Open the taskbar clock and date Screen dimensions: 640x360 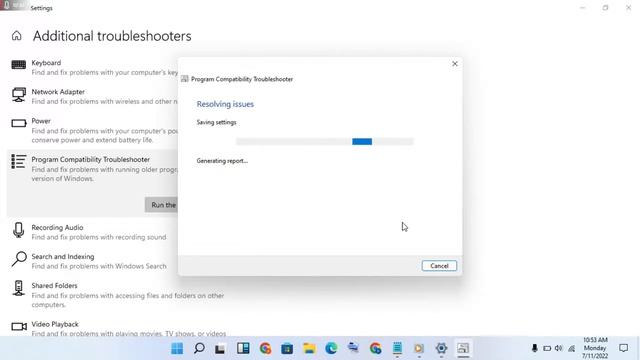(595, 348)
